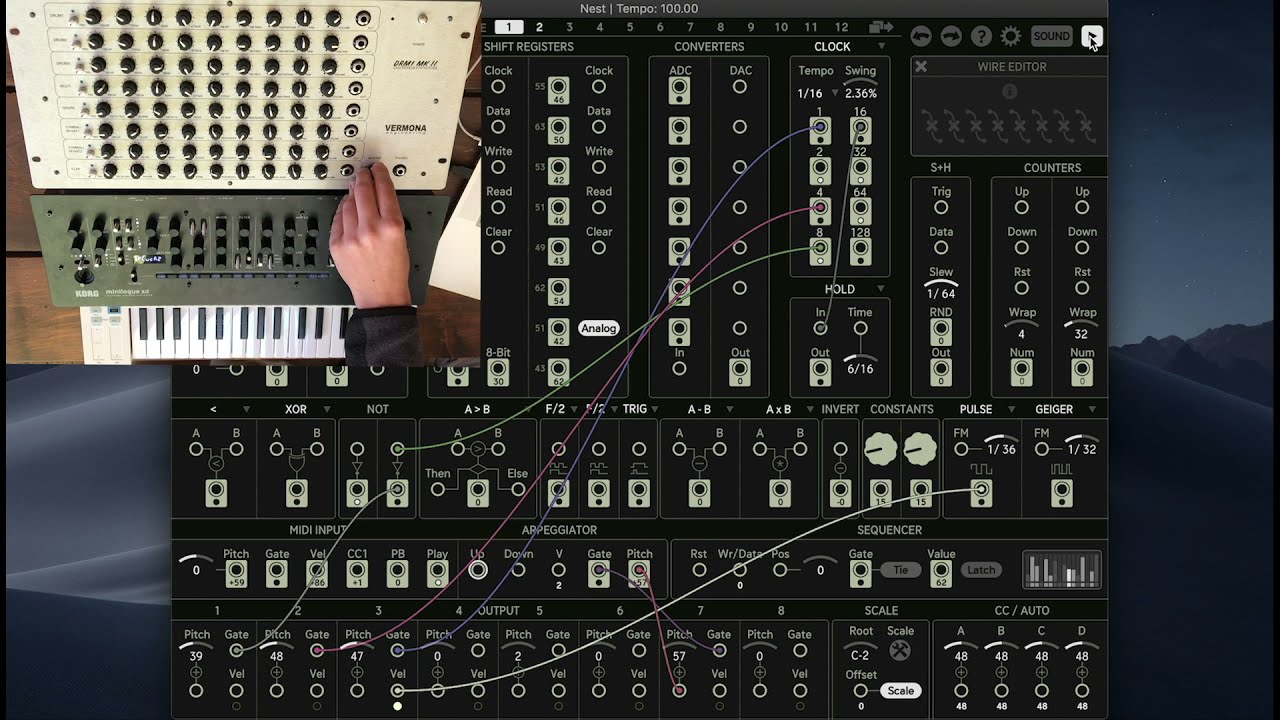Open scale settings tools icon
This screenshot has width=1280, height=720.
(x=900, y=650)
